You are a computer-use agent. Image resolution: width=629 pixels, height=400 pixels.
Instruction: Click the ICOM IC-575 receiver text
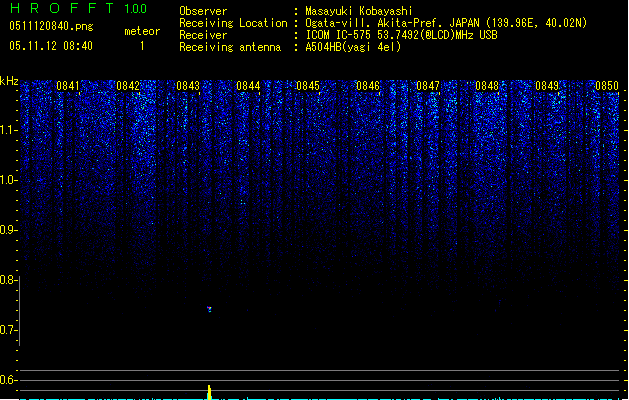point(401,35)
